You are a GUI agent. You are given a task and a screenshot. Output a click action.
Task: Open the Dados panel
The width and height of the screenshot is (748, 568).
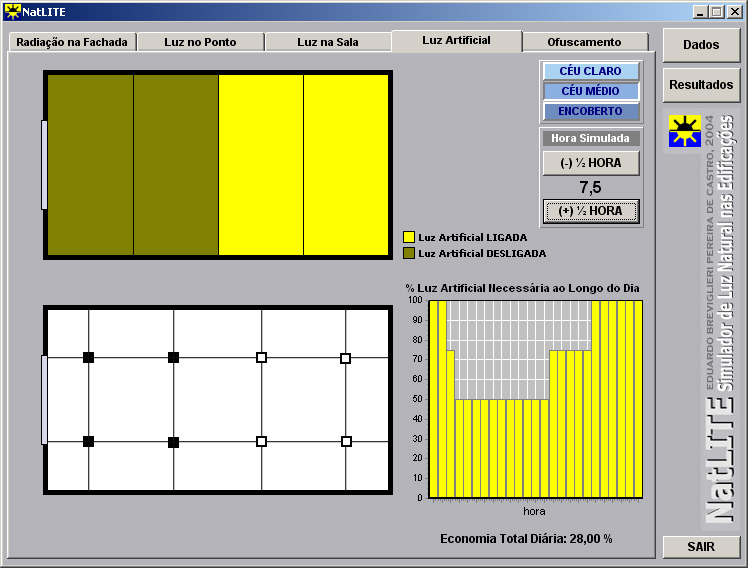(701, 45)
